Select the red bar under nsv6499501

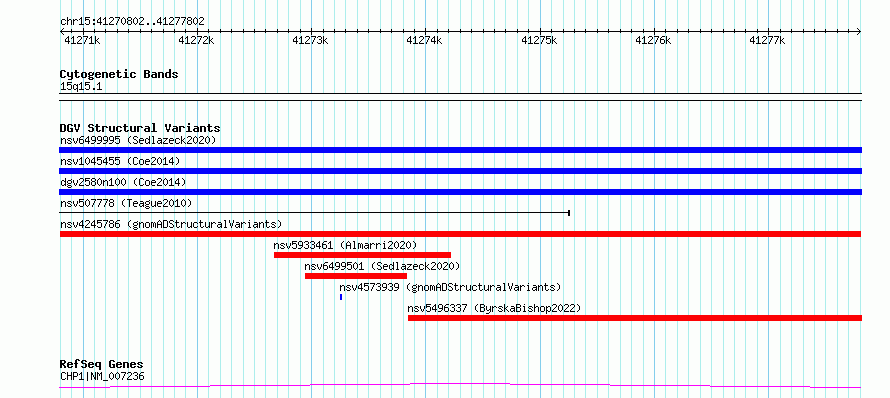point(356,276)
